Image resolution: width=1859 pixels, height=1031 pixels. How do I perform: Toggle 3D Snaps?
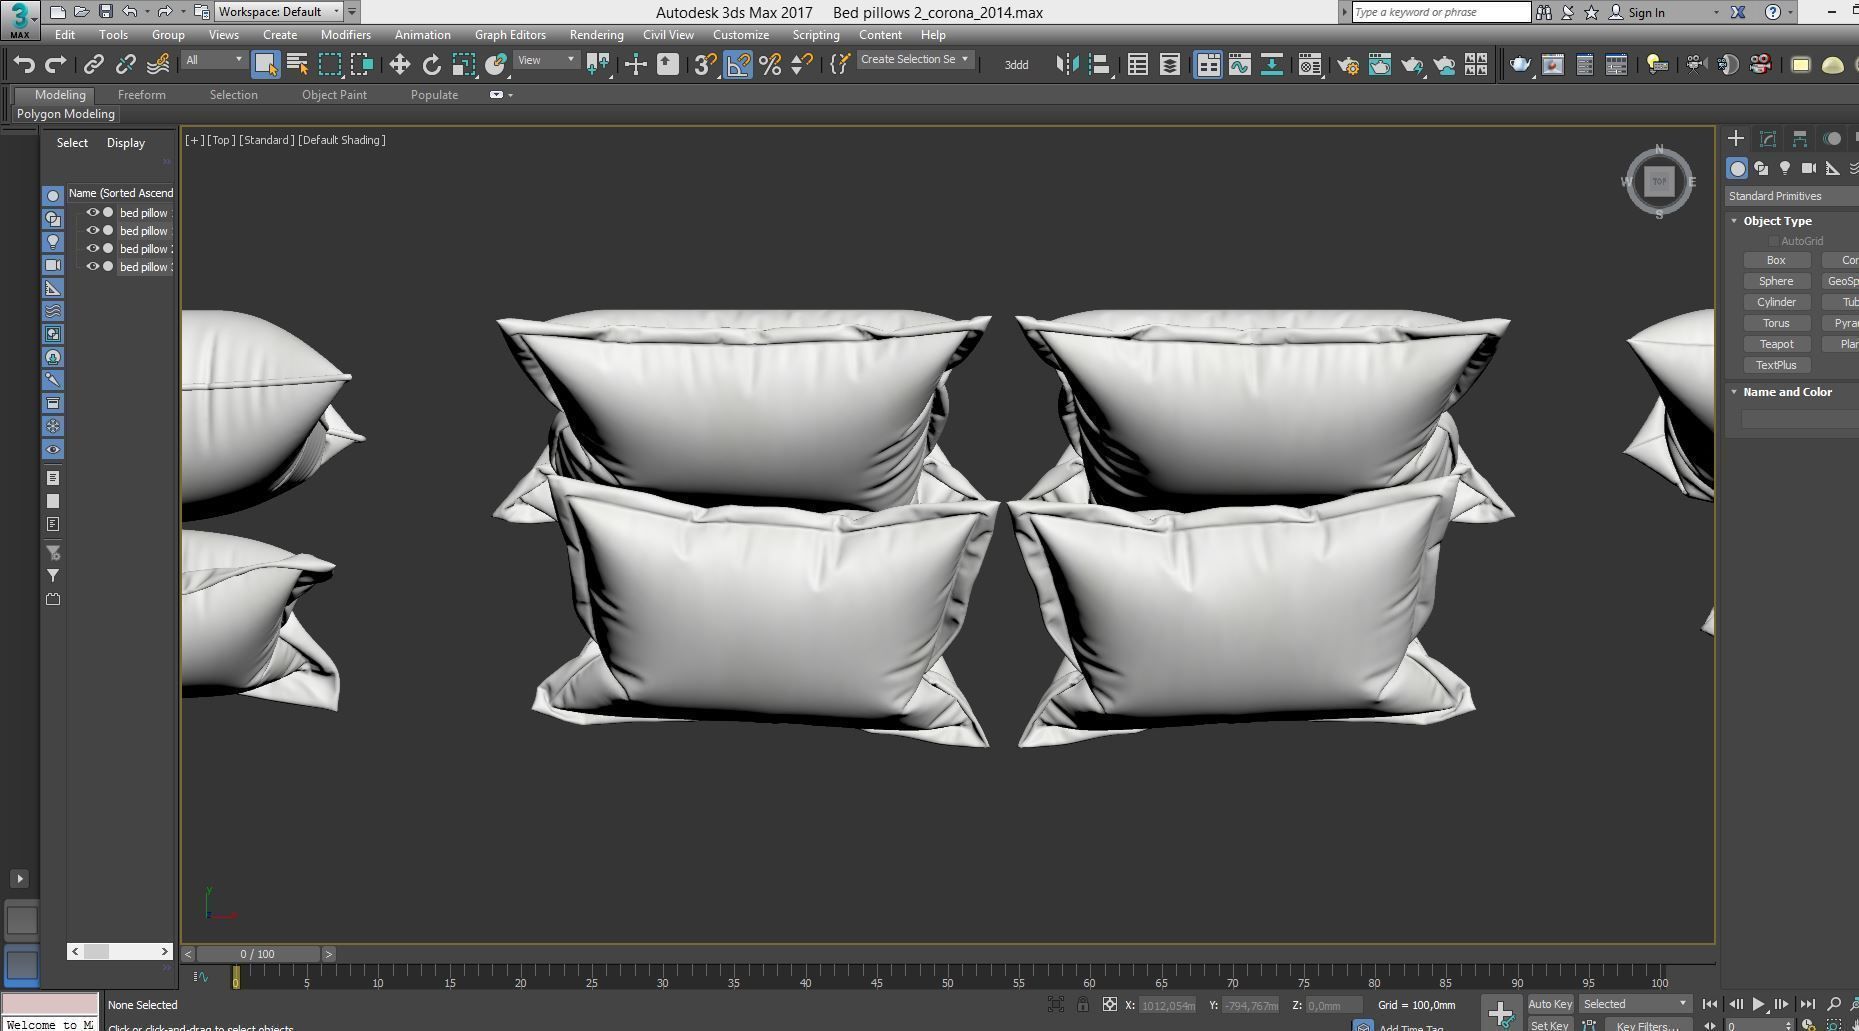705,65
